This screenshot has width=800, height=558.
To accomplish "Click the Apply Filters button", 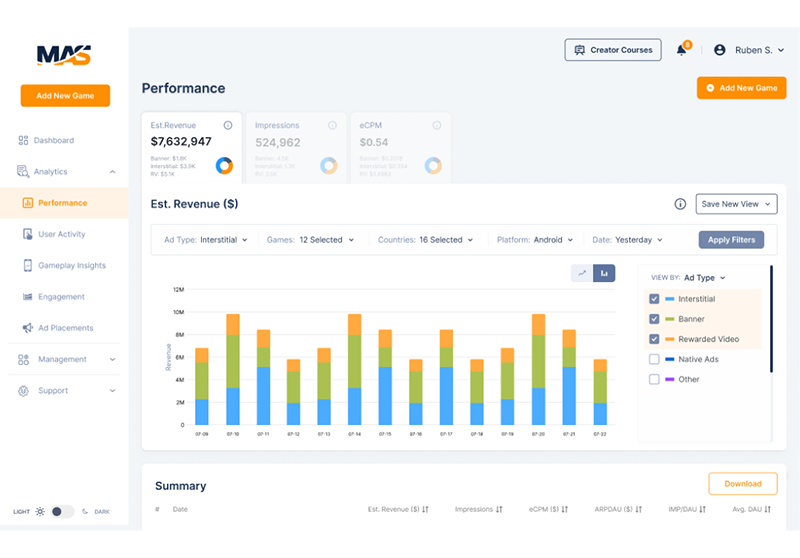I will (x=731, y=240).
